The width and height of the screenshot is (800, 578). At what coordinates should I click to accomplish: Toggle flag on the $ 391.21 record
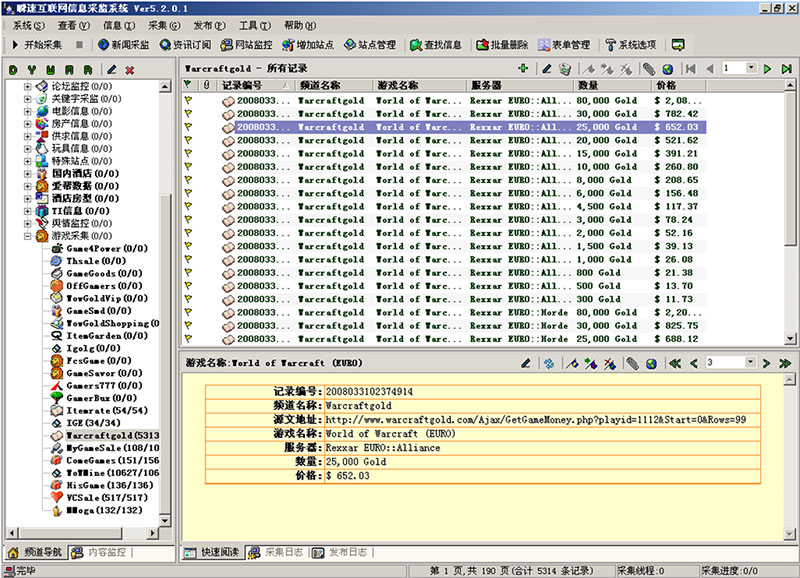(188, 153)
